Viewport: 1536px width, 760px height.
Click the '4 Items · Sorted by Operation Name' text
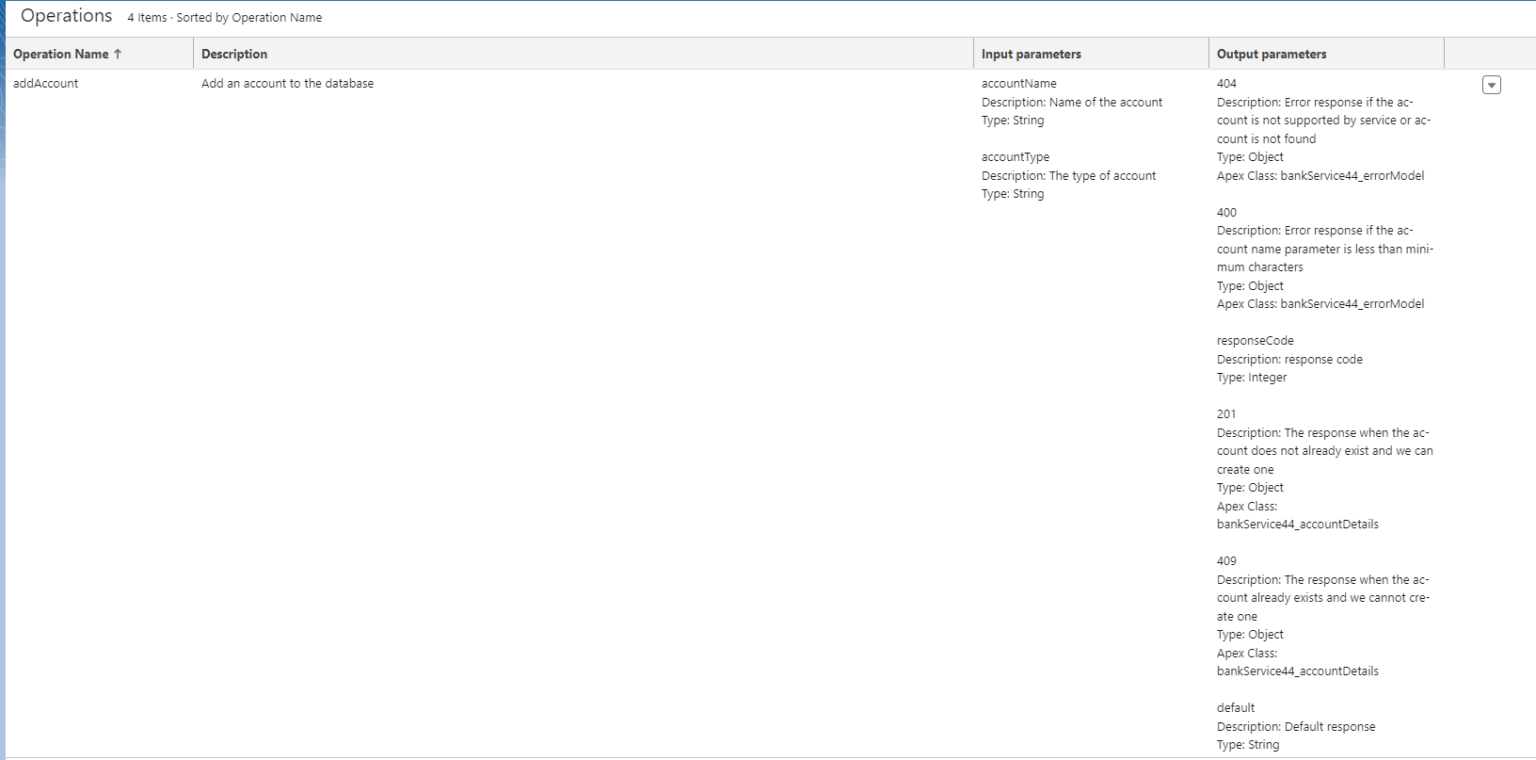point(224,17)
